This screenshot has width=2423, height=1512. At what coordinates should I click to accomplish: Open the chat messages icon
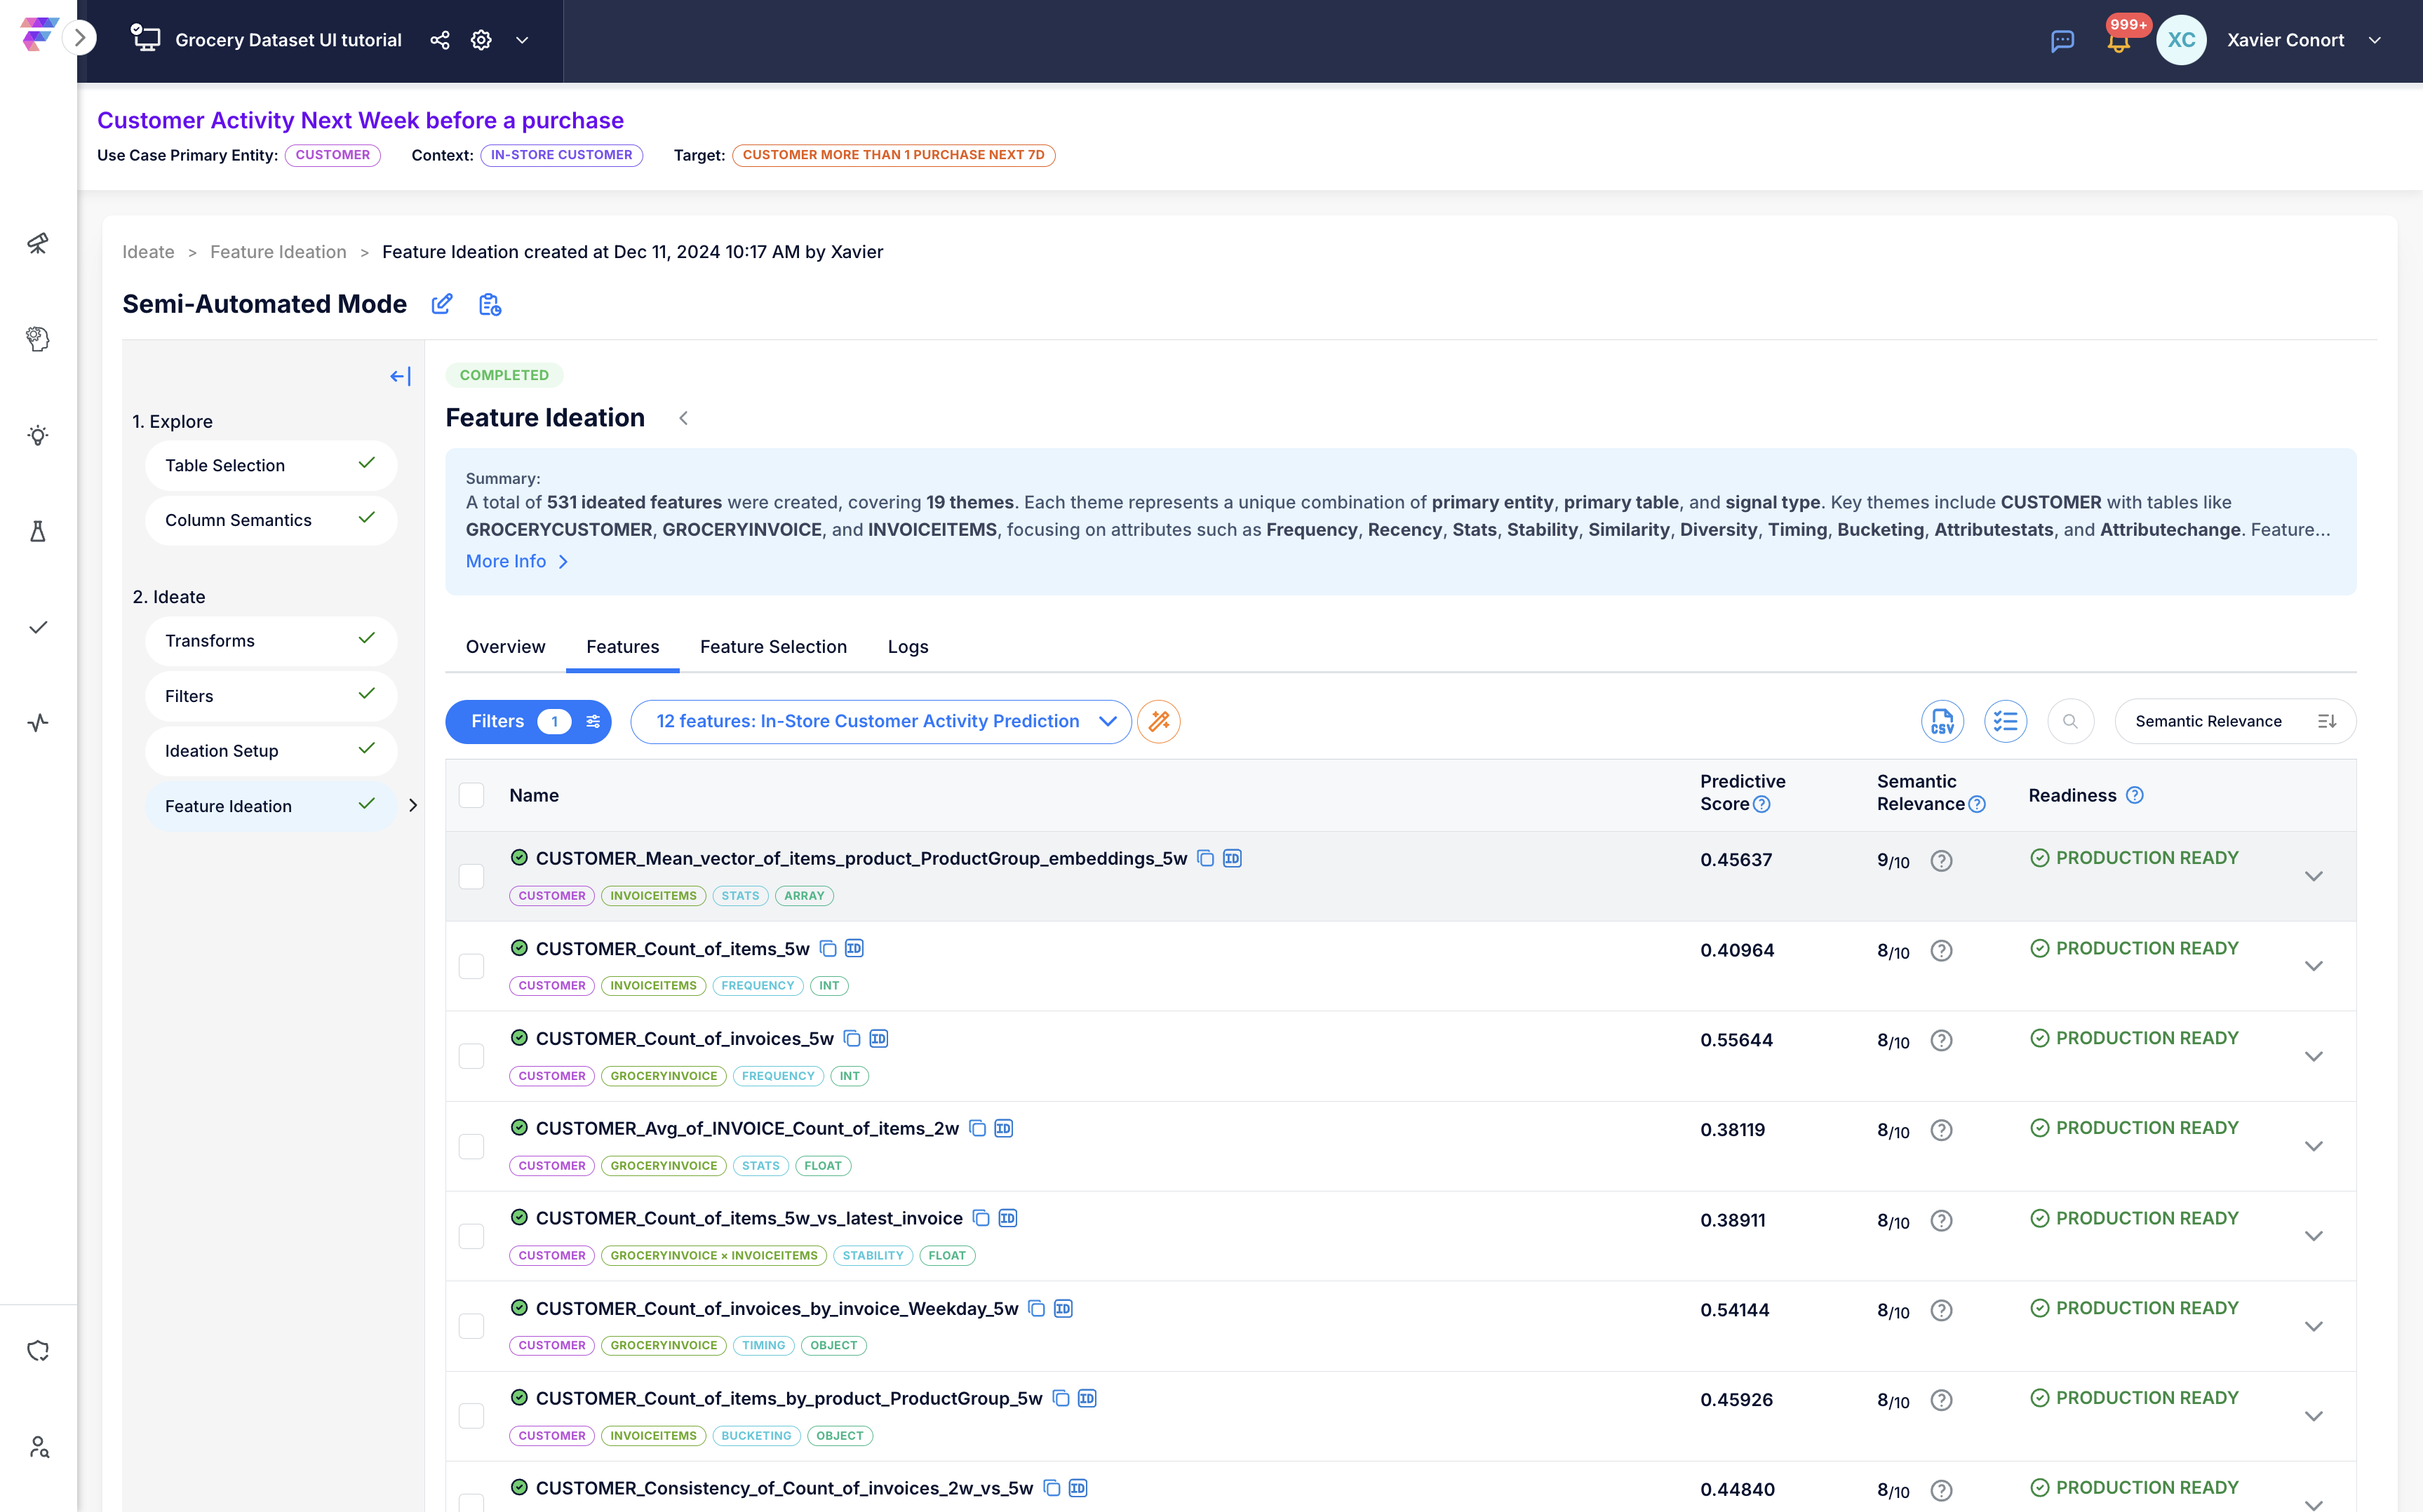pos(2062,41)
